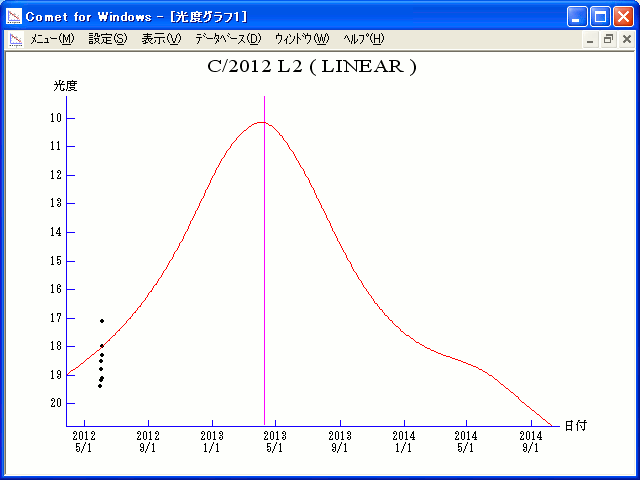Click the 2012 9/1 date label
The height and width of the screenshot is (480, 640).
point(148,442)
